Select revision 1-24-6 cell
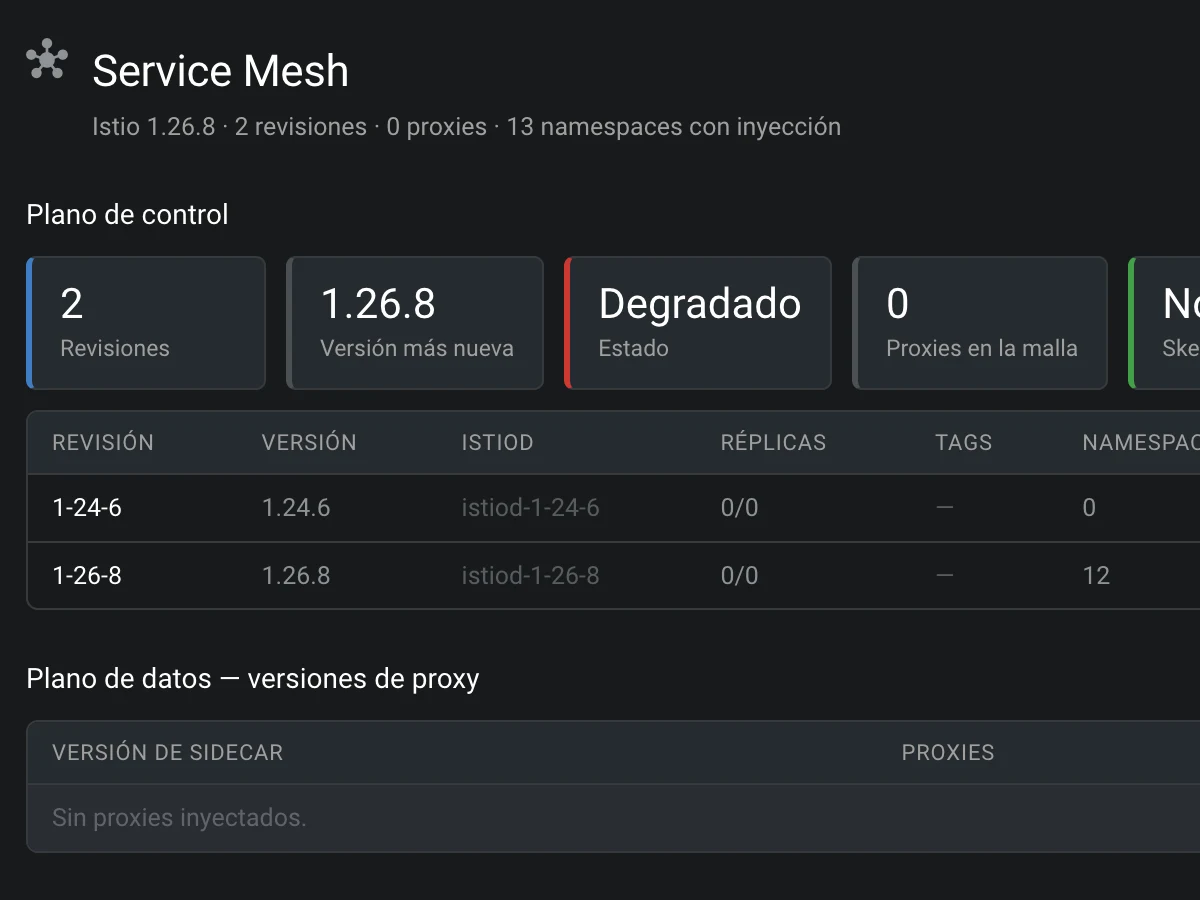Screen dimensions: 1200x900 87,508
